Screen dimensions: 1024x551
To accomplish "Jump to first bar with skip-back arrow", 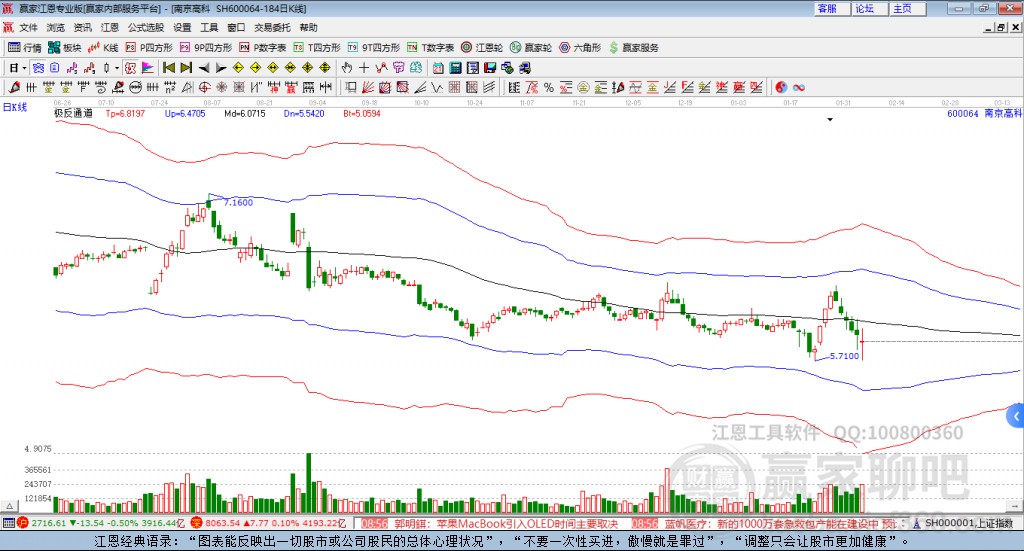I will point(169,68).
